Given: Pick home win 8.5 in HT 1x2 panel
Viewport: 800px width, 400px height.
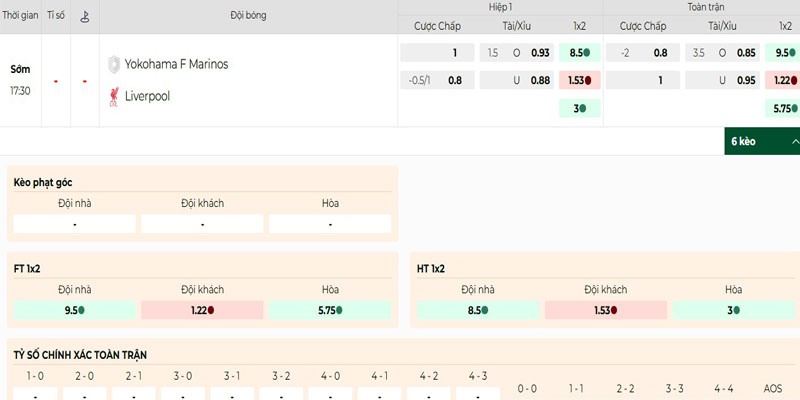Looking at the screenshot, I should (x=478, y=310).
